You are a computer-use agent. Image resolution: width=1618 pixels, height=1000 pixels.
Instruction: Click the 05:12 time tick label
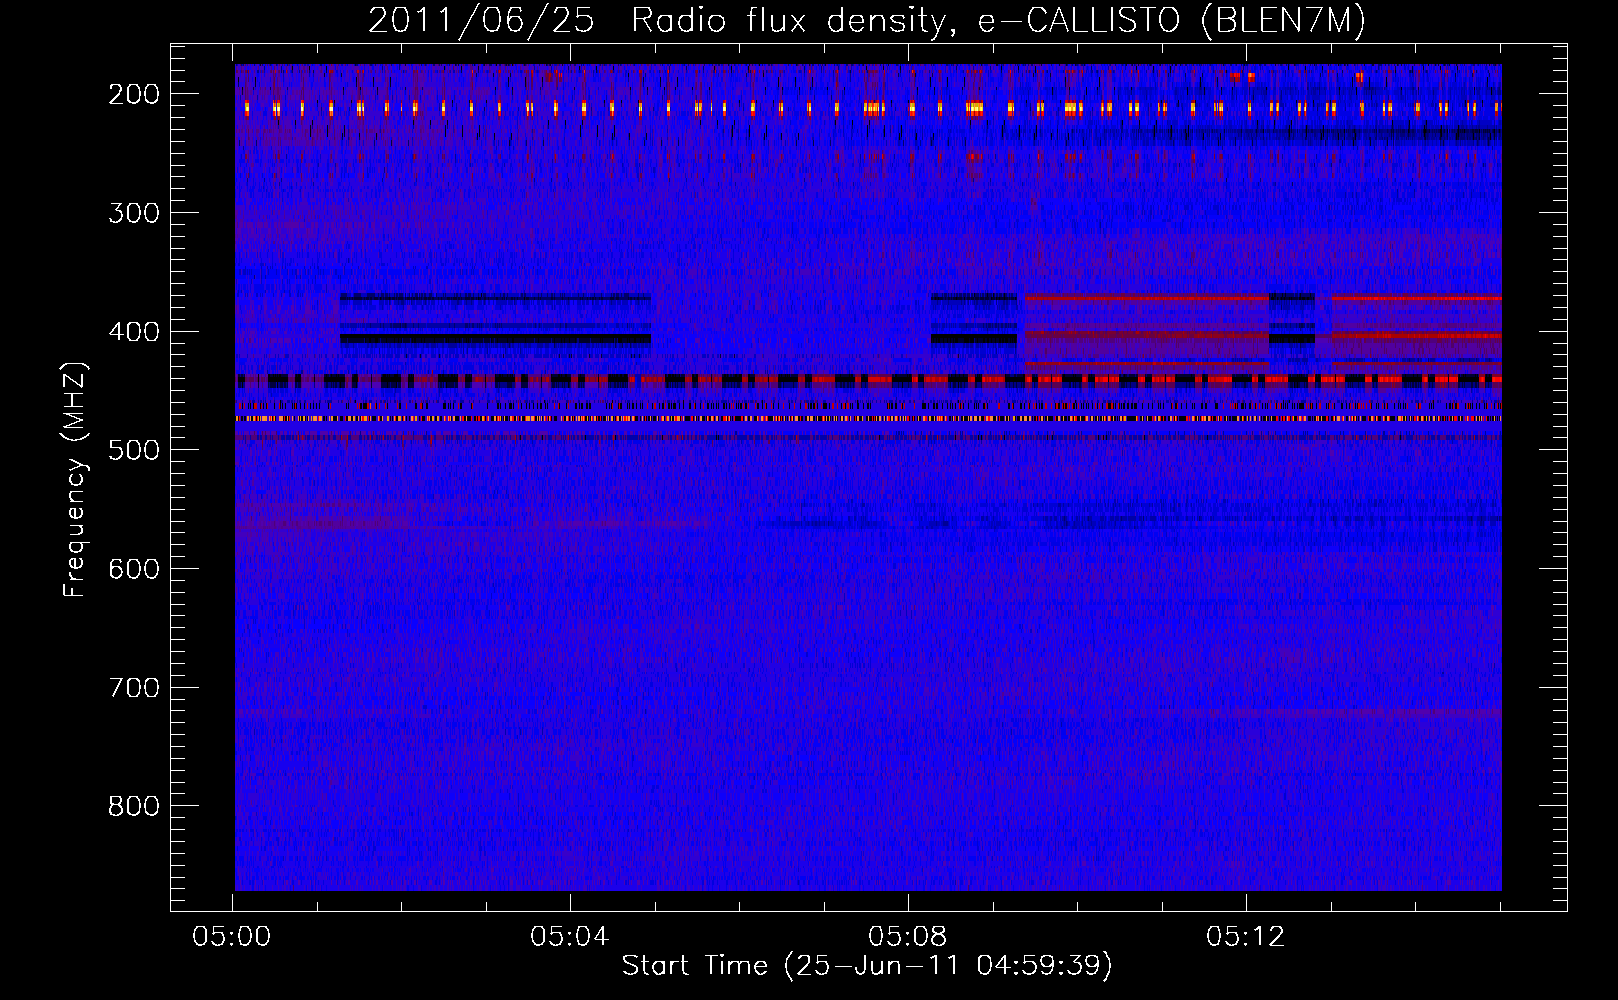pyautogui.click(x=1246, y=937)
